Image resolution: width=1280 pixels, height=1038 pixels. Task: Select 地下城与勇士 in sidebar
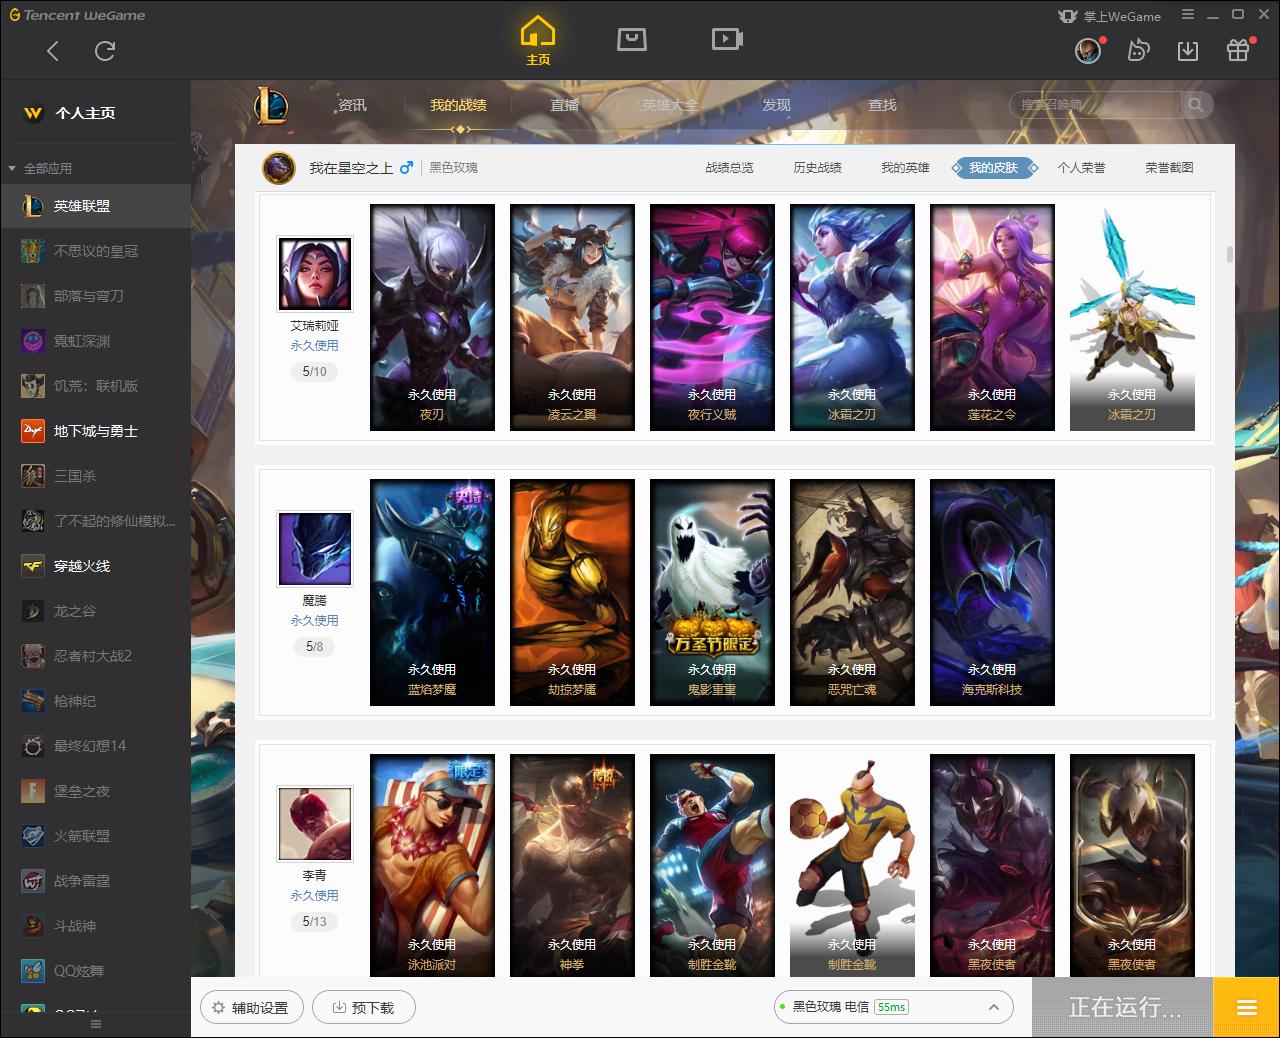tap(95, 431)
